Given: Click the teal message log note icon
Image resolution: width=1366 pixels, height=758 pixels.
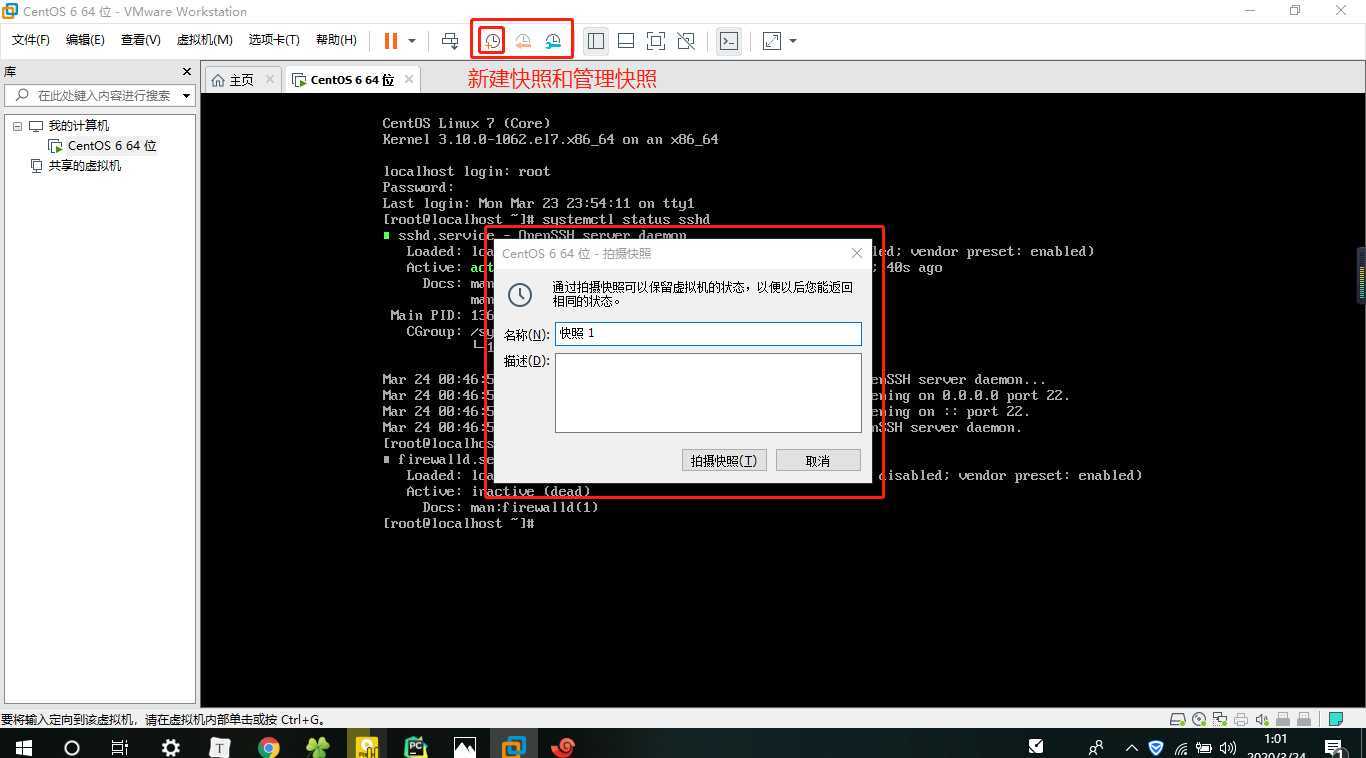Looking at the screenshot, I should coord(1335,719).
